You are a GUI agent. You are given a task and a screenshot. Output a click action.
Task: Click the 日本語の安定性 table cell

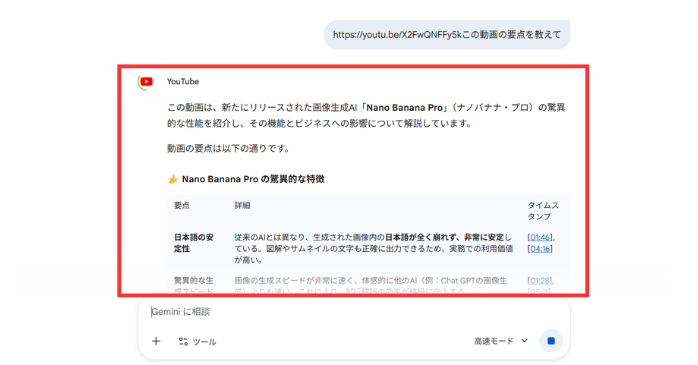coord(194,243)
